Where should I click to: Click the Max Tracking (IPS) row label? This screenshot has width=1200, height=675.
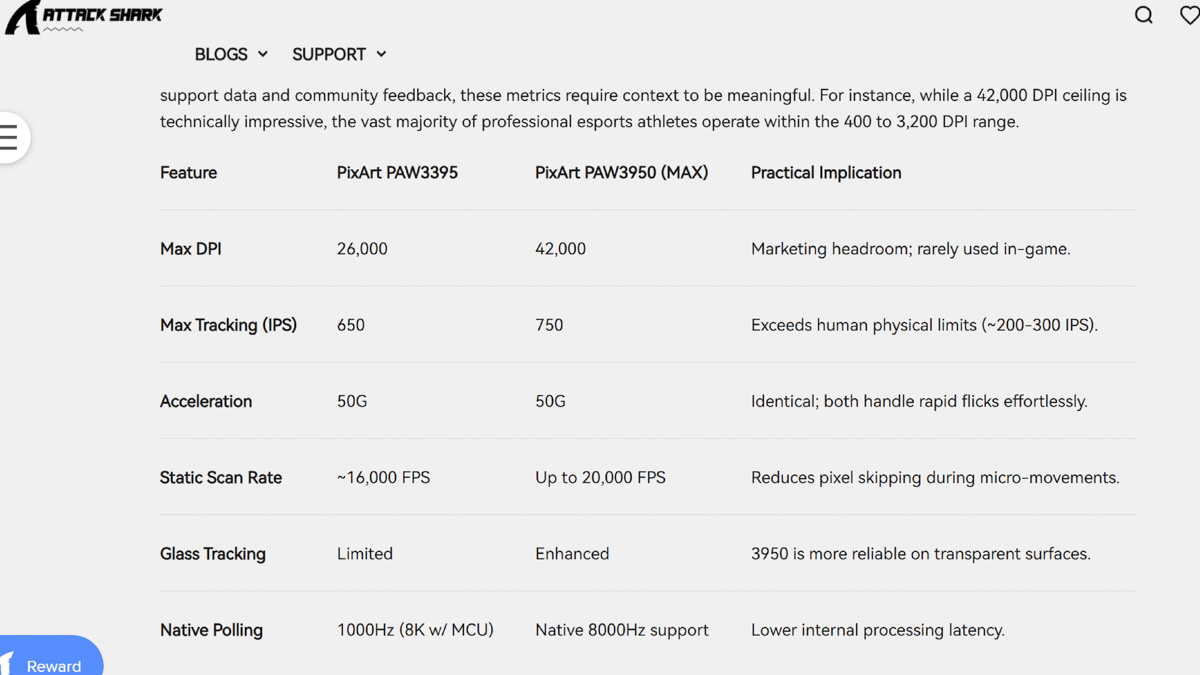pyautogui.click(x=228, y=325)
